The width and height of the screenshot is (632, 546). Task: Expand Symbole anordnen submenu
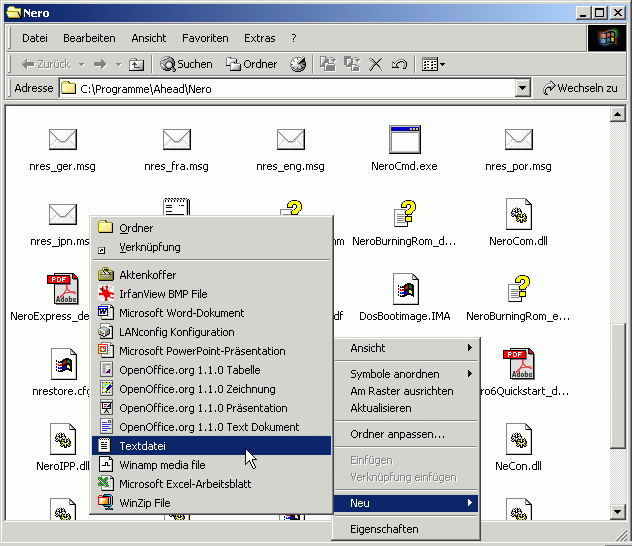coord(407,374)
